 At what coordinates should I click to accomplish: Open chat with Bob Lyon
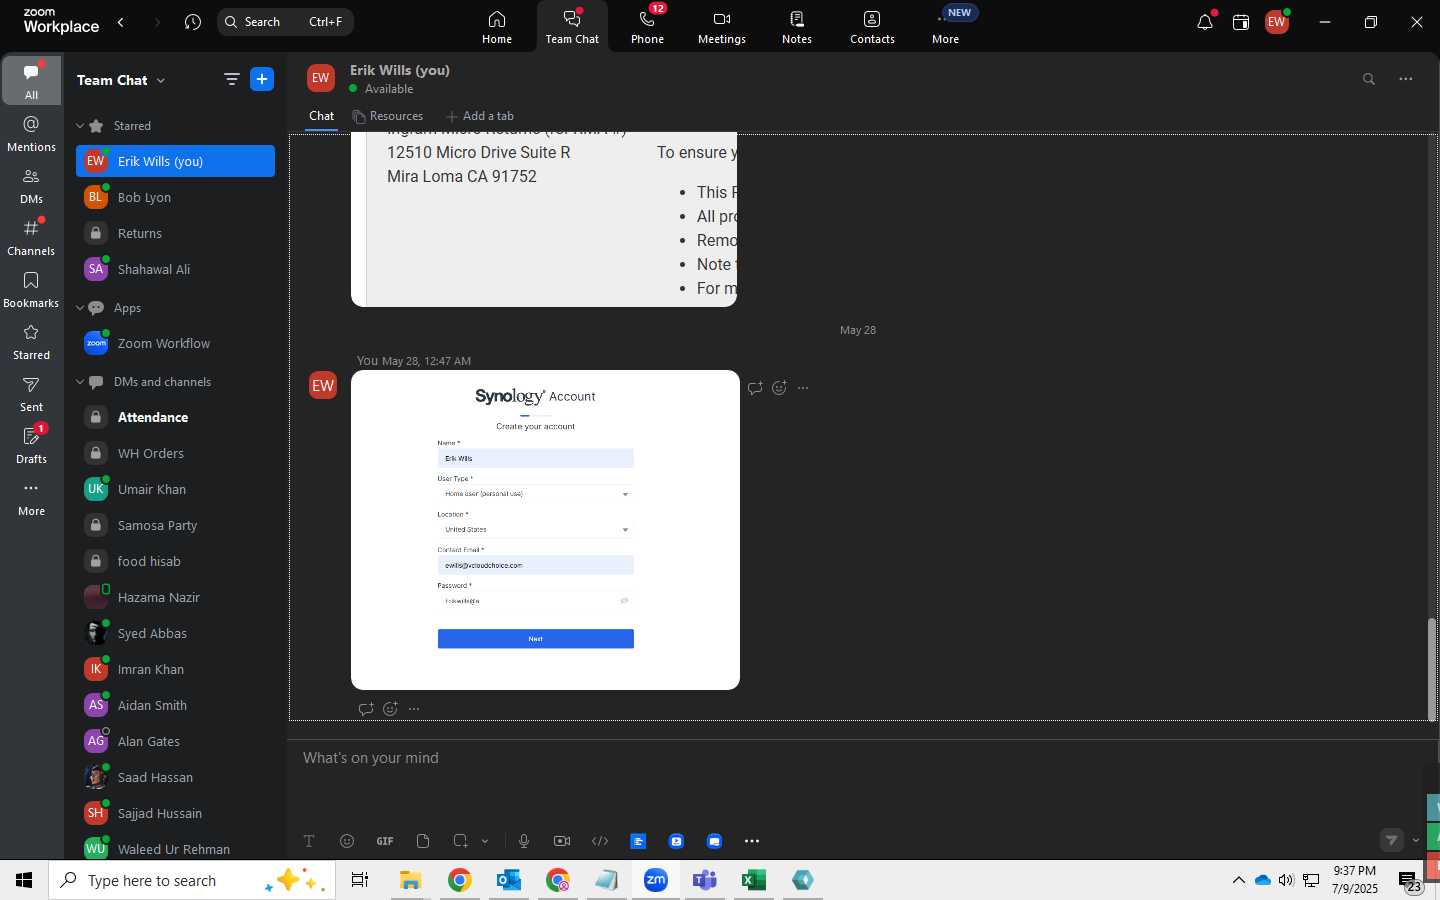coord(175,197)
